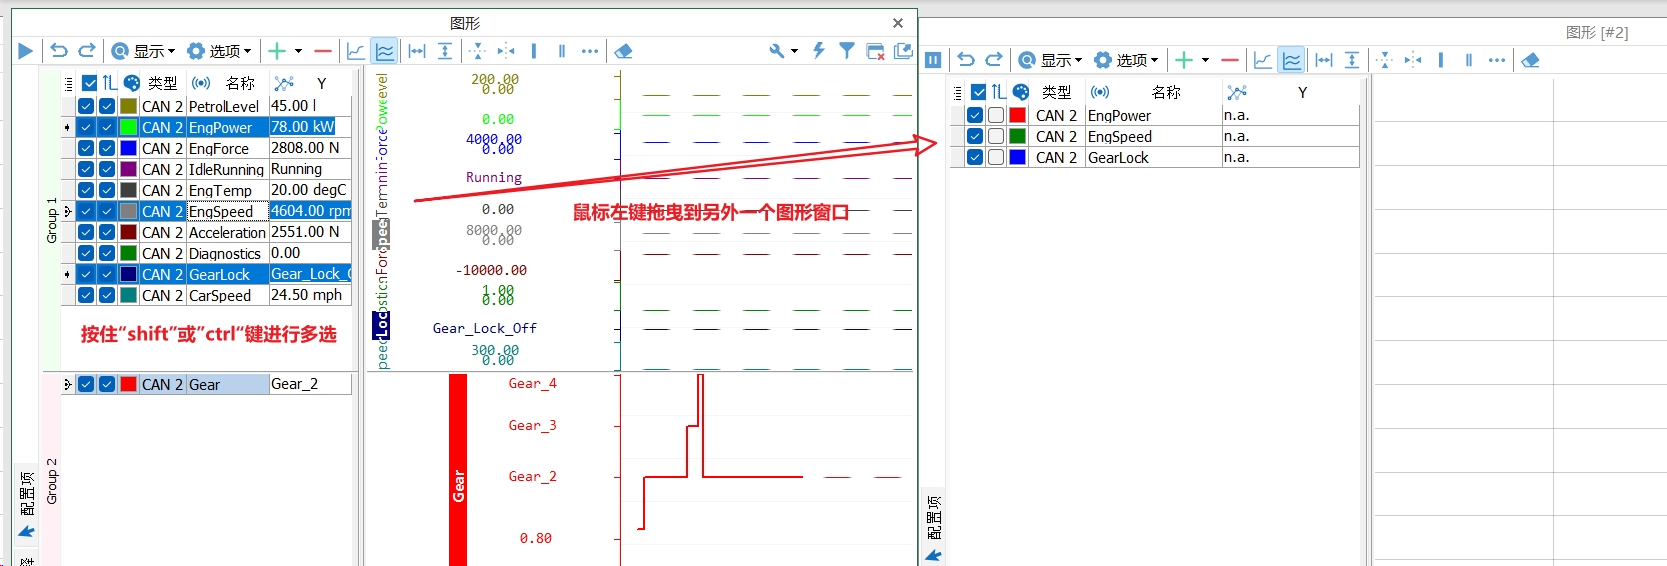This screenshot has width=1667, height=566.
Task: Click funnel filter icon in left toolbar
Action: [847, 50]
